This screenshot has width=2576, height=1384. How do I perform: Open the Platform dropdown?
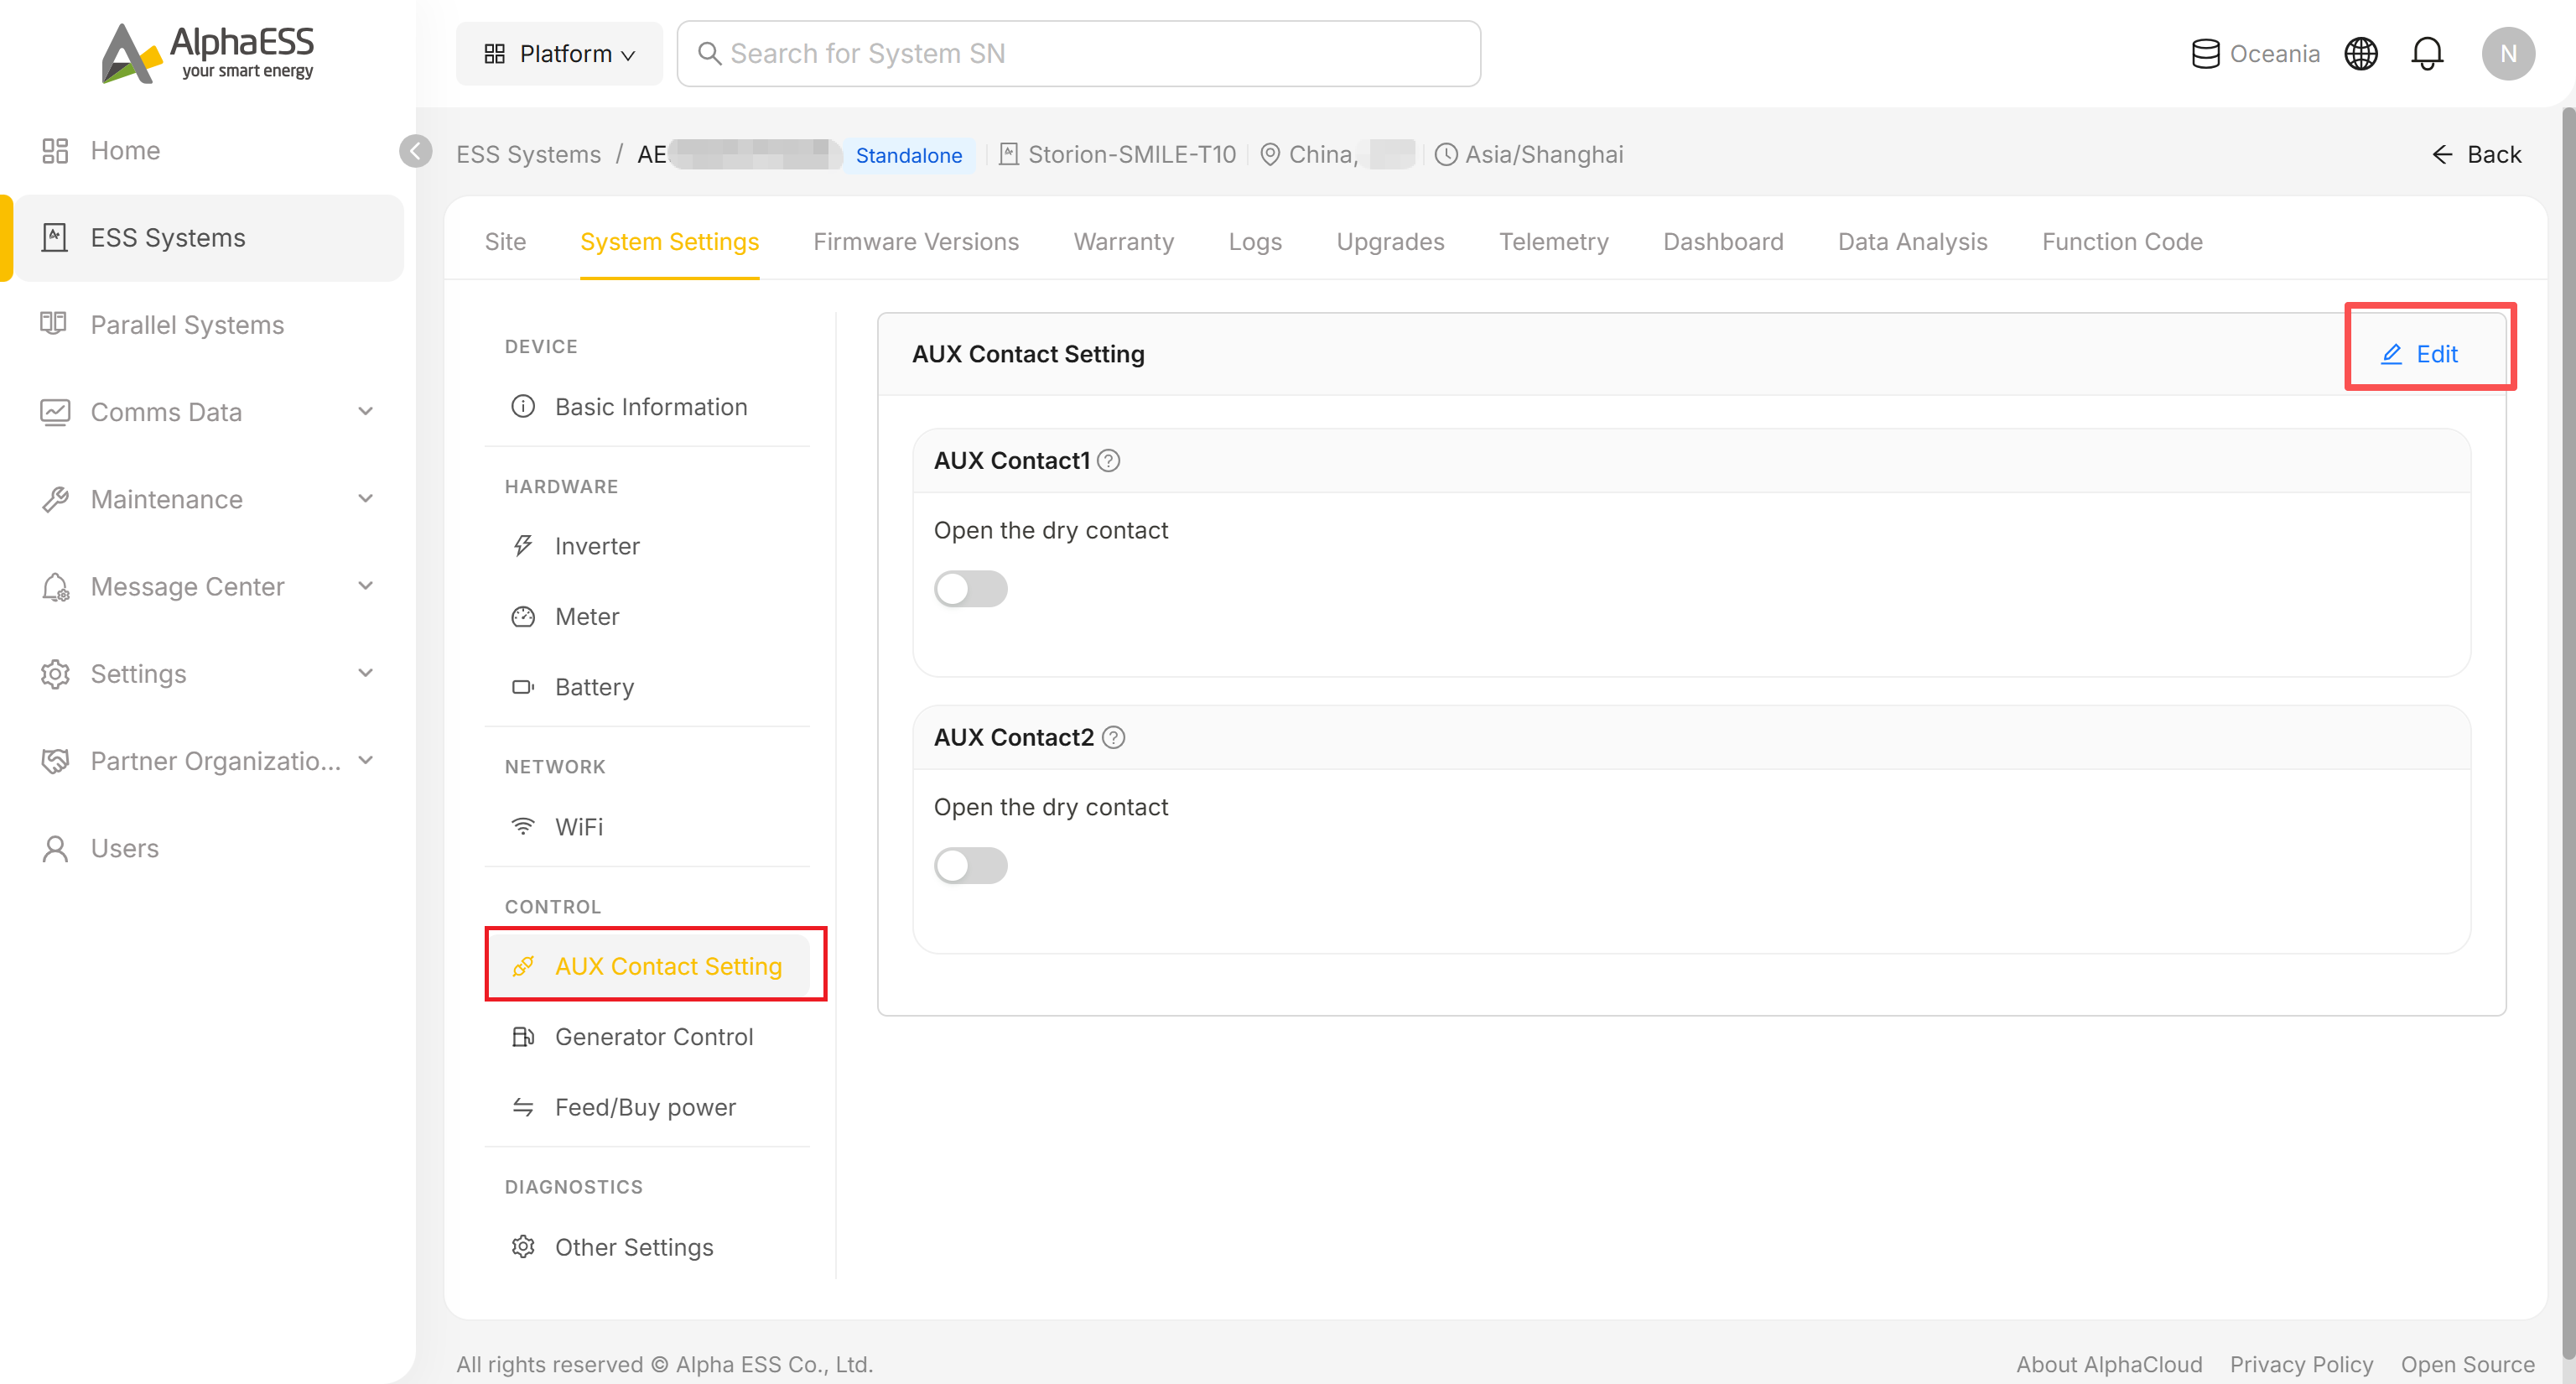click(x=559, y=53)
